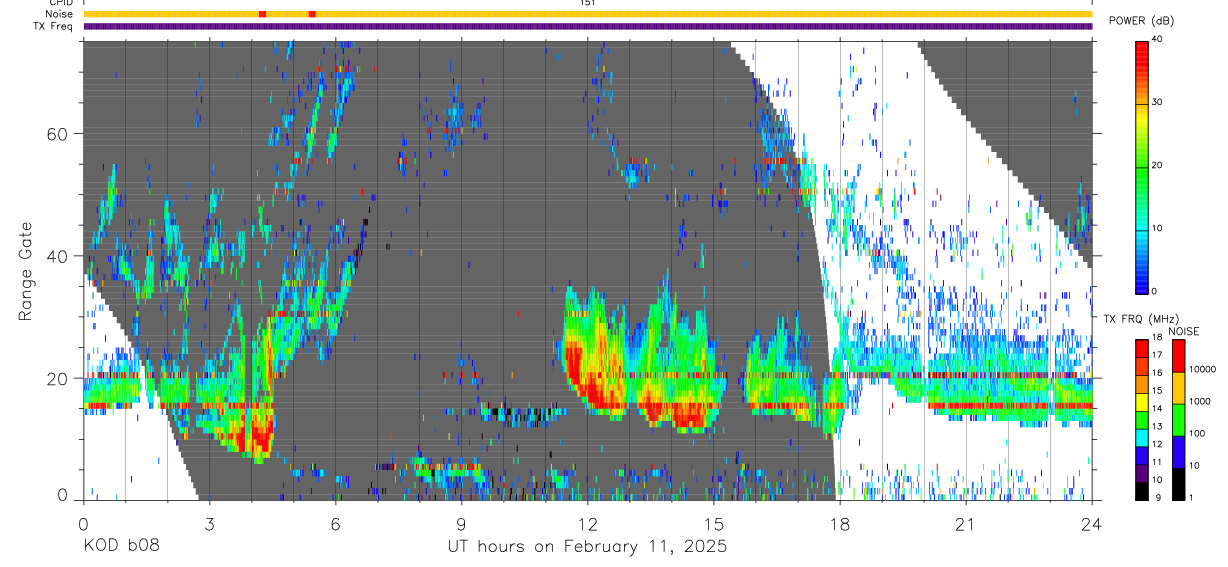Image resolution: width=1228 pixels, height=567 pixels.
Task: Click the KOD b08 radar beam label
Action: click(120, 547)
